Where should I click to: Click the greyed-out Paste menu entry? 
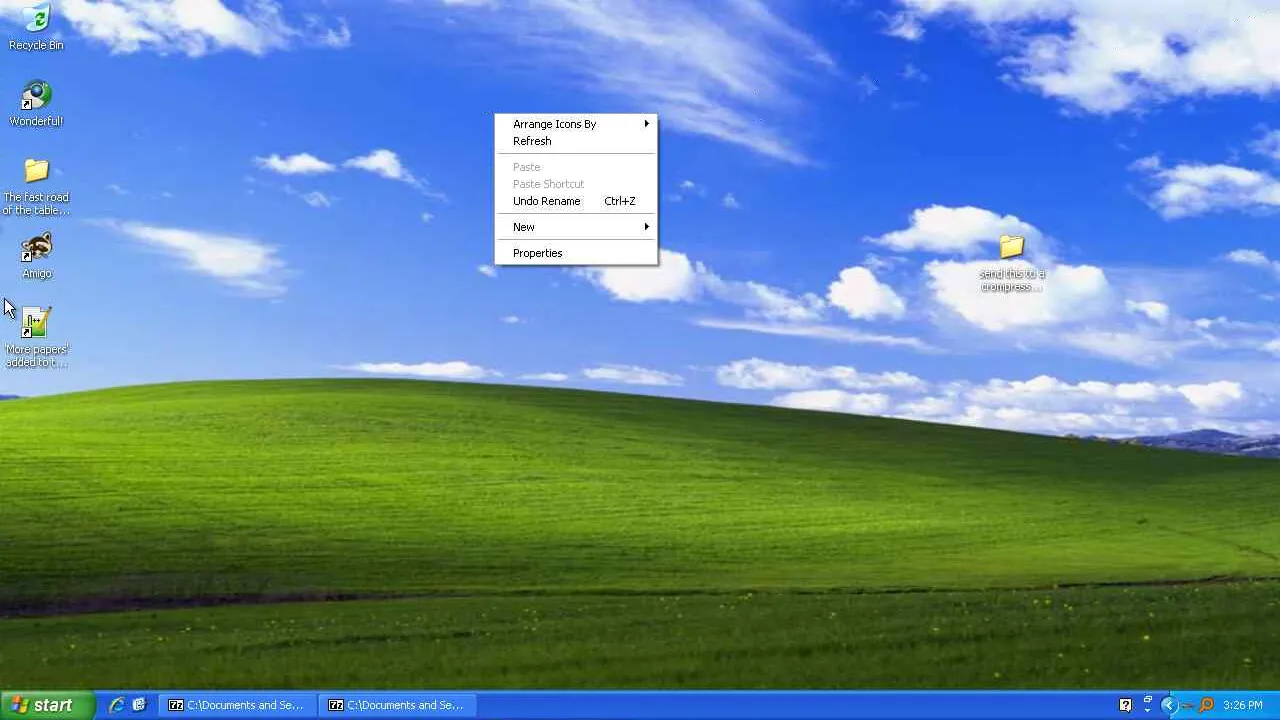click(x=576, y=167)
